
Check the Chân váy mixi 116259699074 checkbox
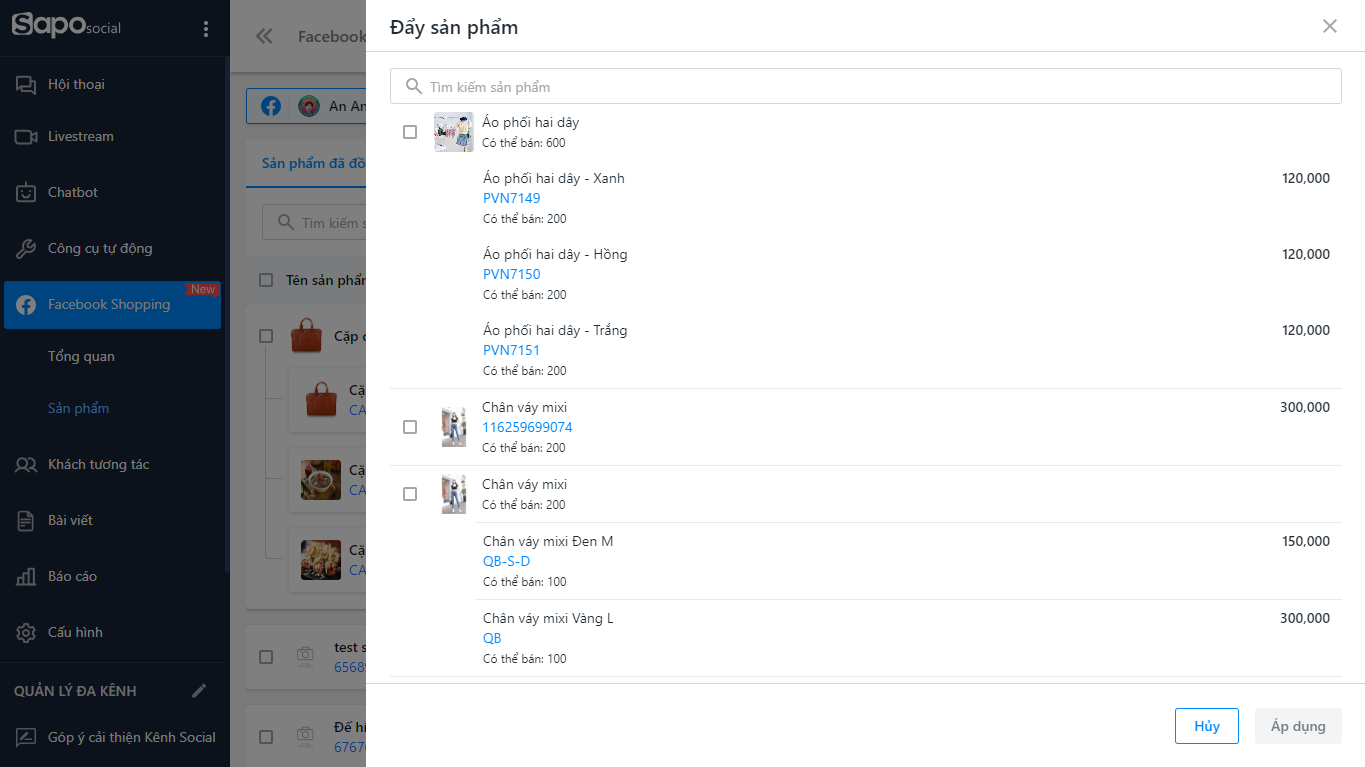point(410,427)
